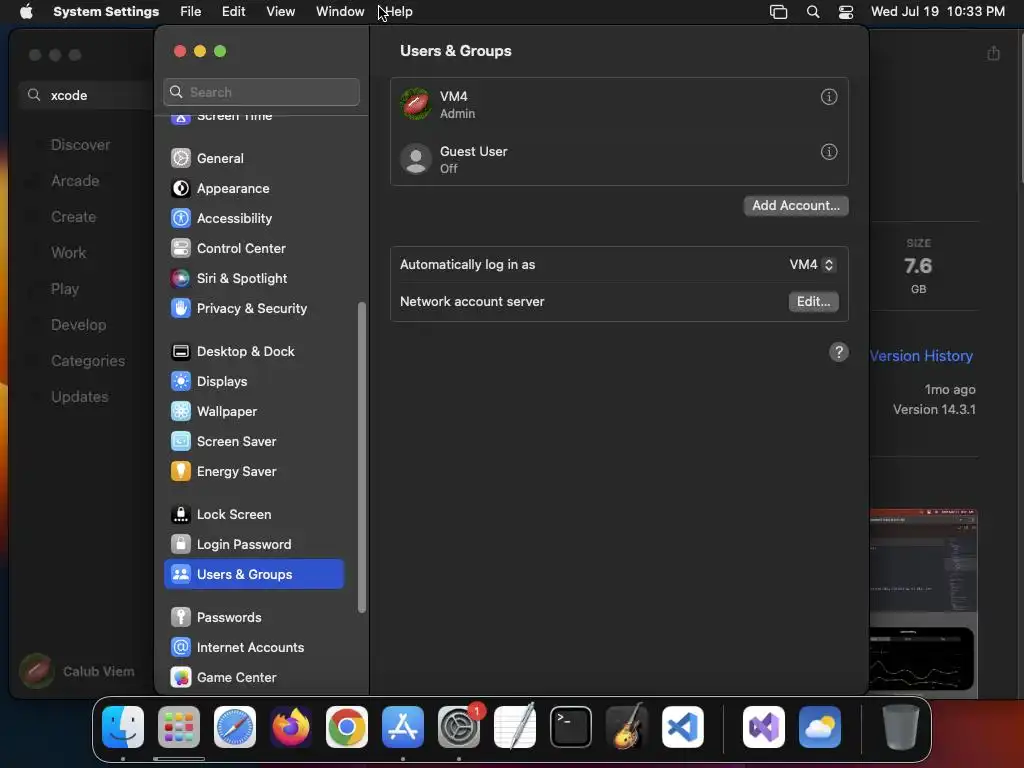This screenshot has width=1024, height=768.
Task: Click the Share icon in App Store window
Action: [x=993, y=54]
